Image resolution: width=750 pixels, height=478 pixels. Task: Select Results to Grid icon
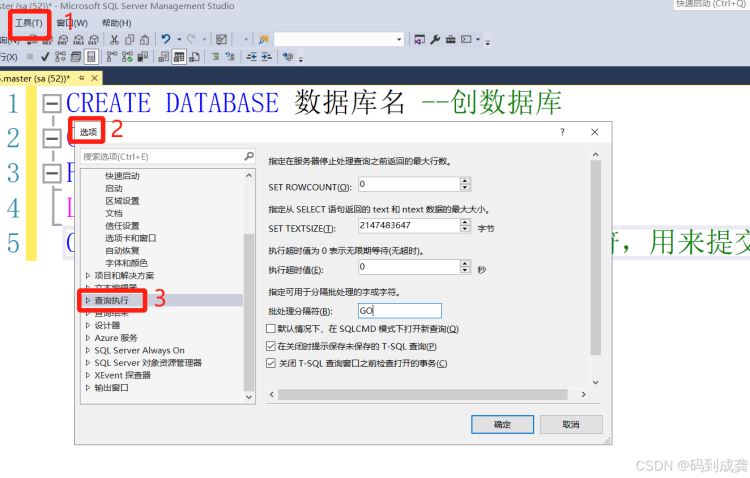(179, 57)
